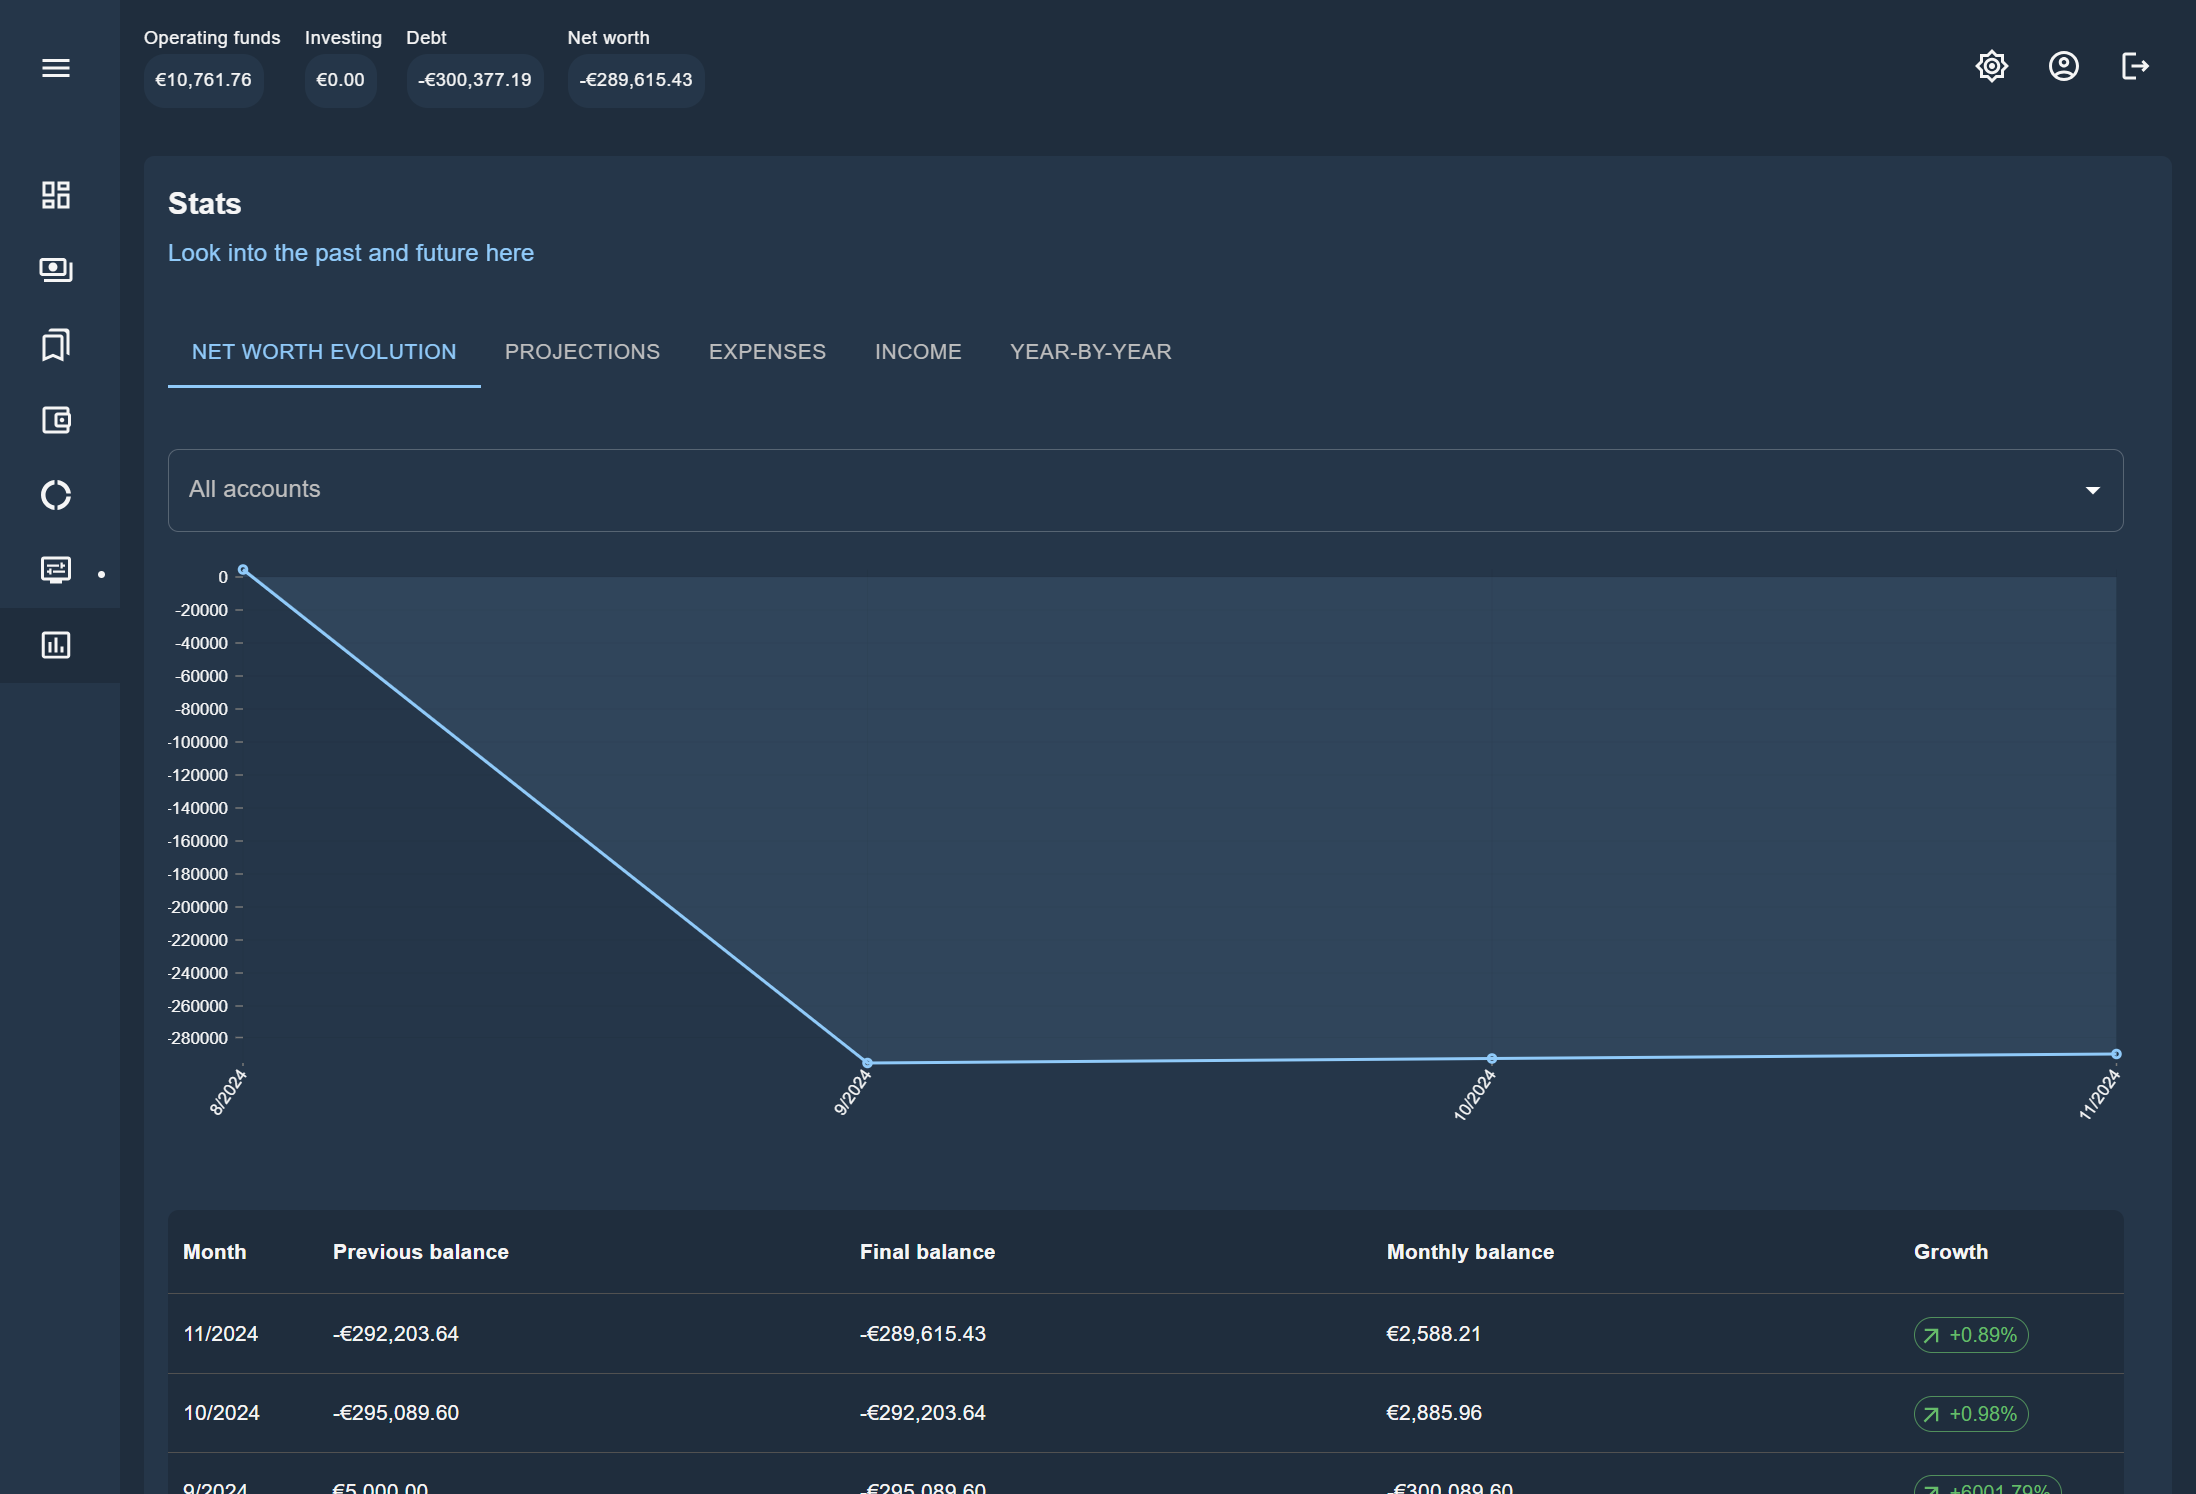Open the transfers monitor sidebar icon
This screenshot has height=1494, width=2196.
click(56, 570)
